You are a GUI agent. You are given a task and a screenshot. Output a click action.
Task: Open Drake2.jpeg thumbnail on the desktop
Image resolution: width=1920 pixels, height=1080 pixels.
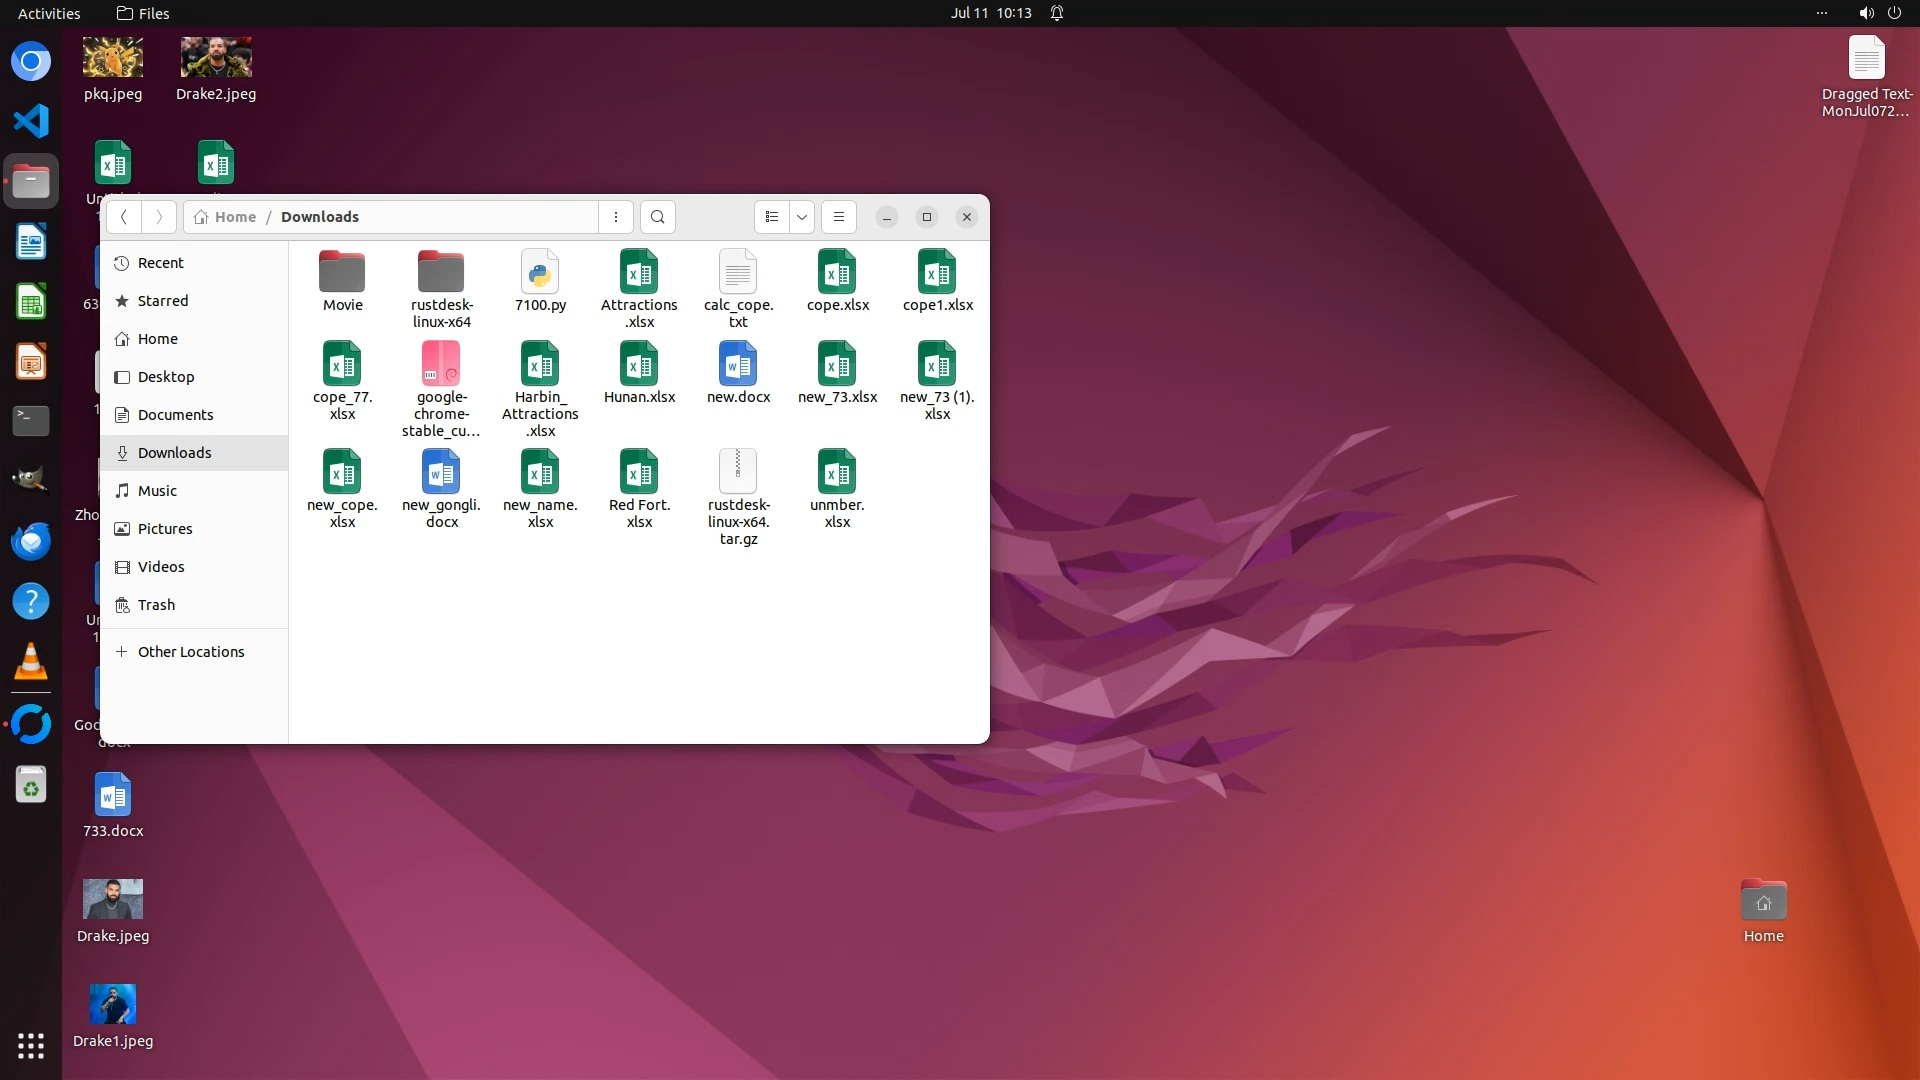click(216, 58)
